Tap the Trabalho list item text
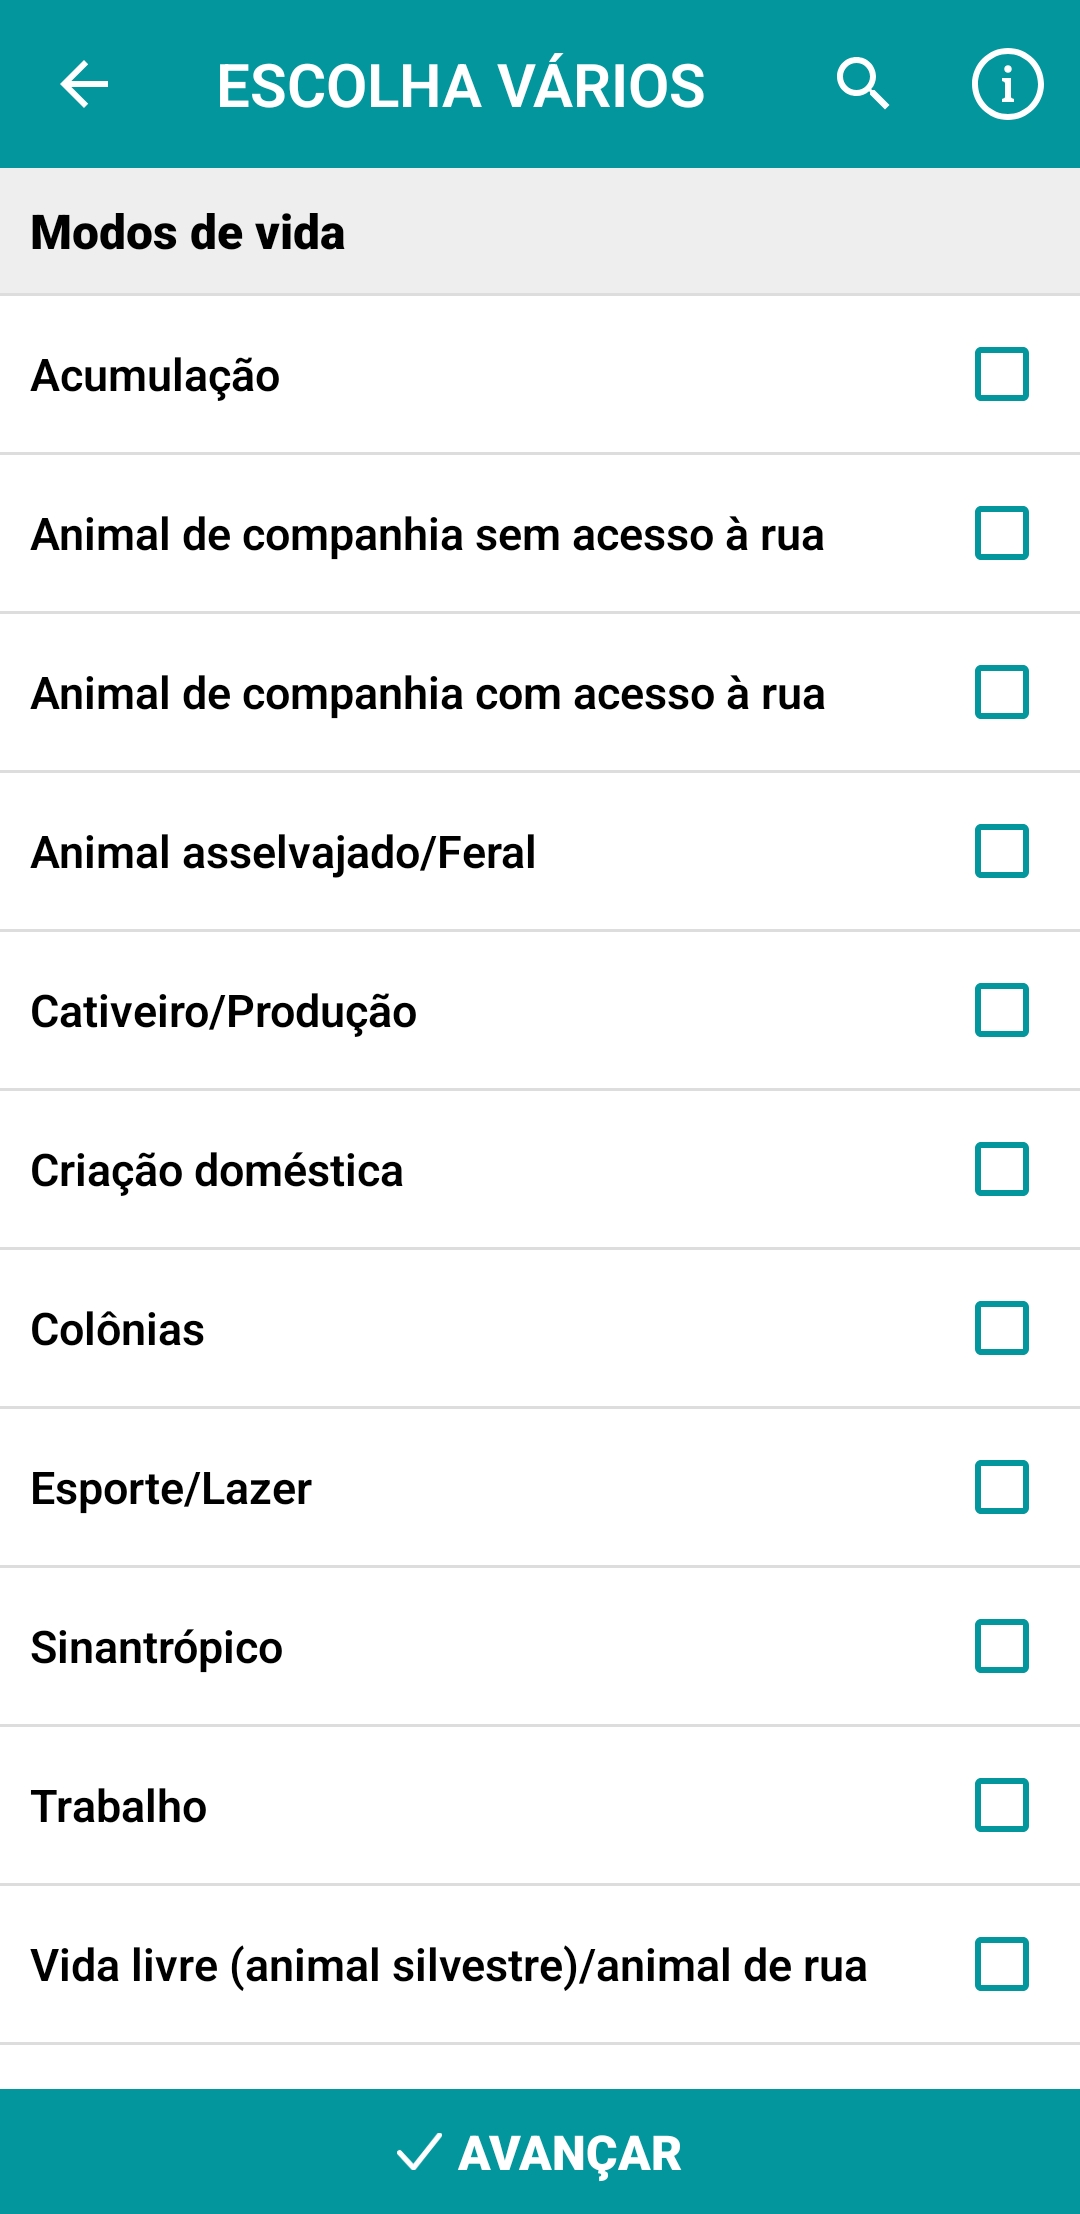The image size is (1080, 2214). pyautogui.click(x=119, y=1807)
